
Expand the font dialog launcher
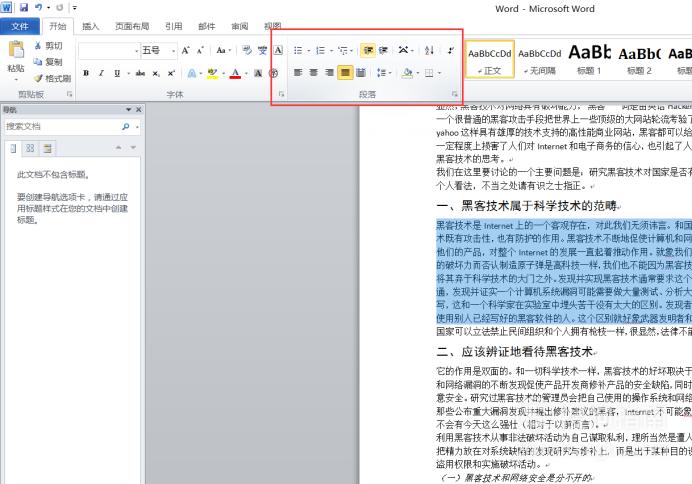tap(281, 94)
